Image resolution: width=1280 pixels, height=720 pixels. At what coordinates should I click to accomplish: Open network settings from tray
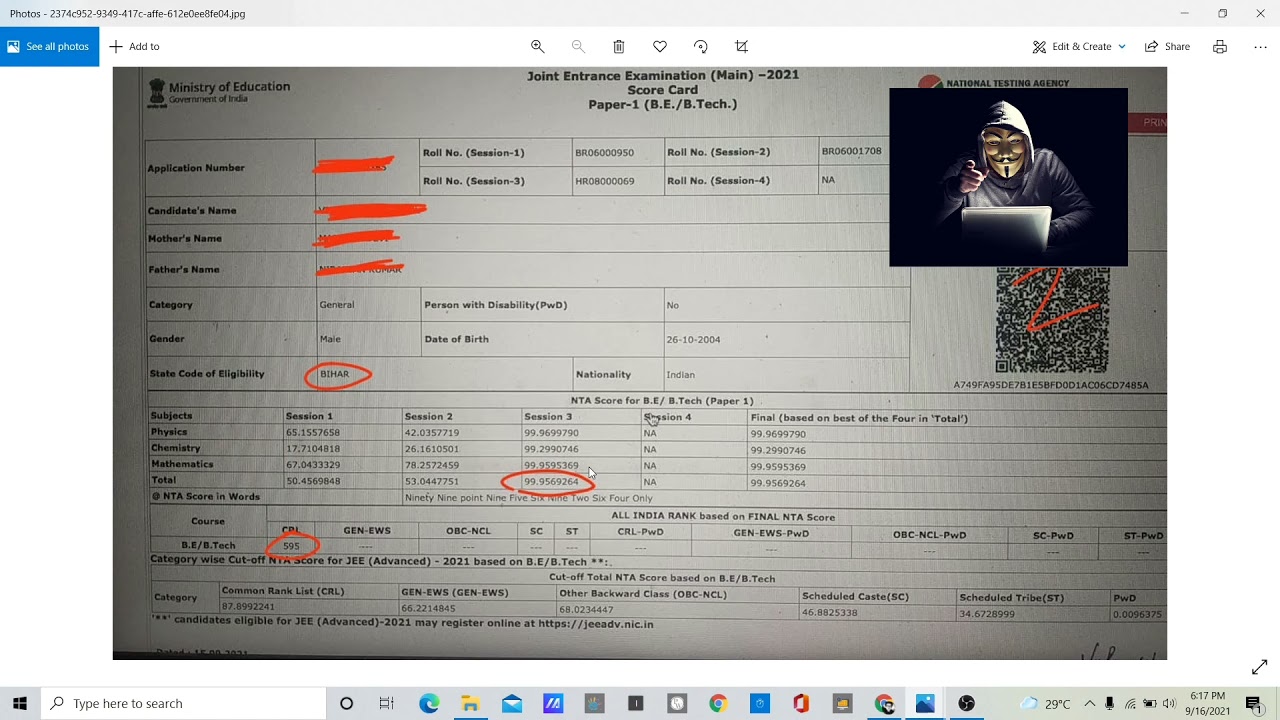click(x=1130, y=703)
